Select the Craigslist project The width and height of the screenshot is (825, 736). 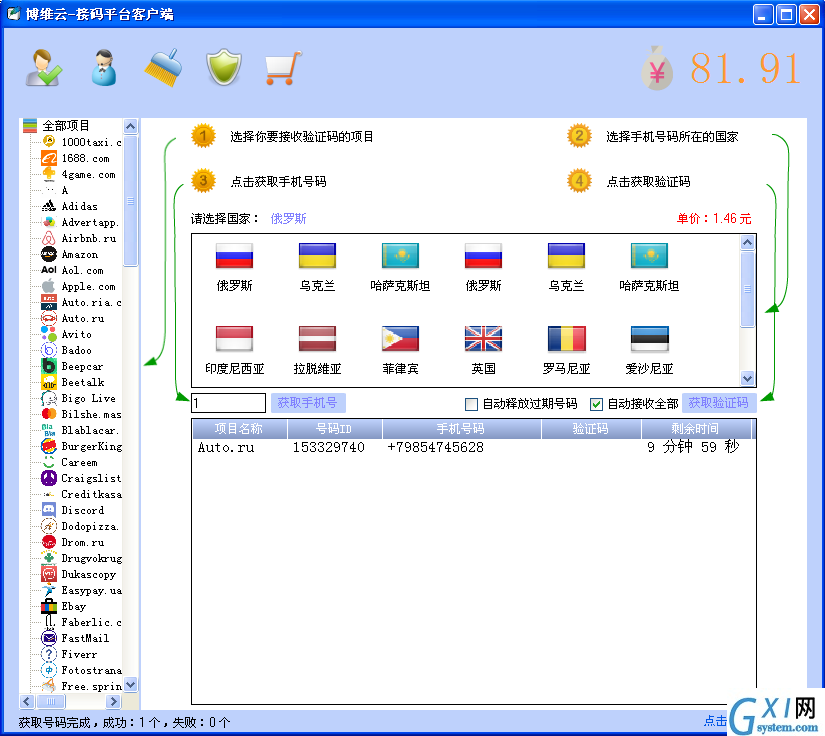click(x=90, y=478)
